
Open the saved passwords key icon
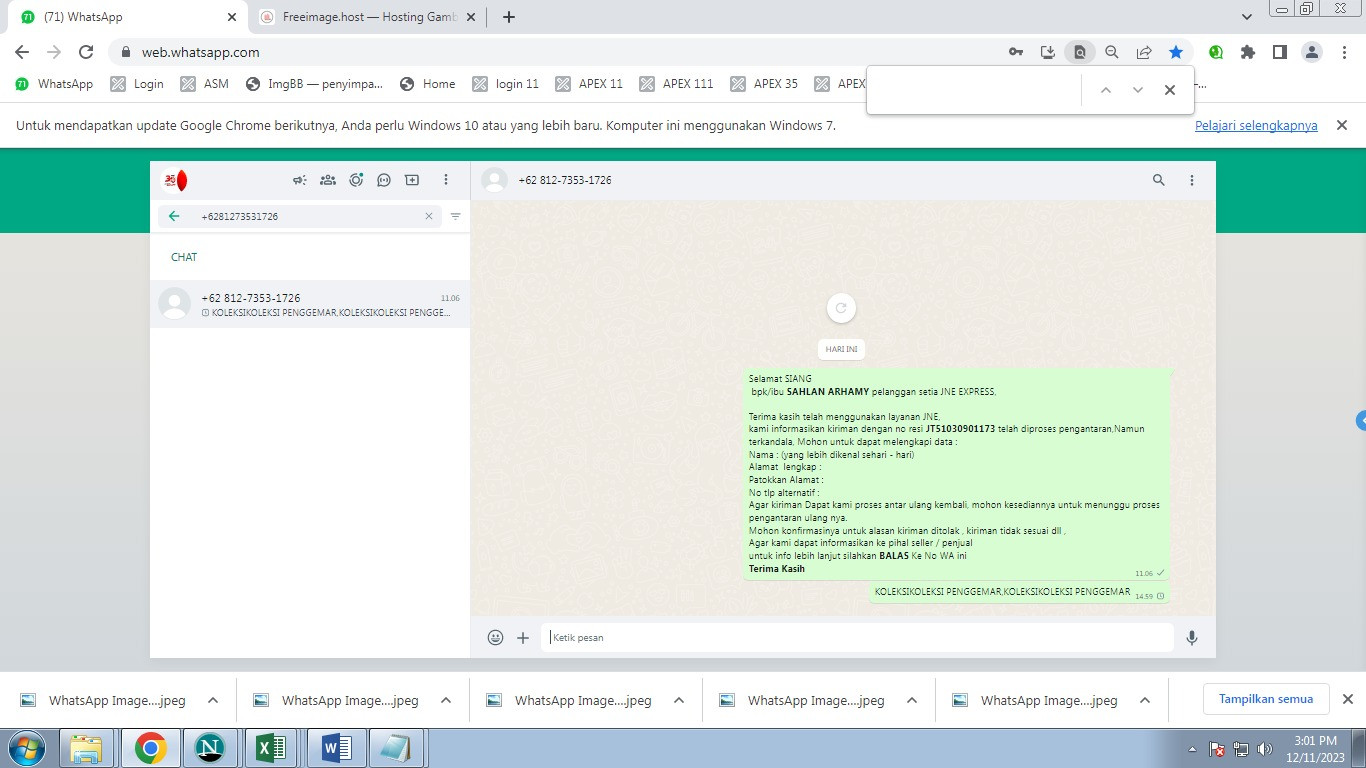1016,52
